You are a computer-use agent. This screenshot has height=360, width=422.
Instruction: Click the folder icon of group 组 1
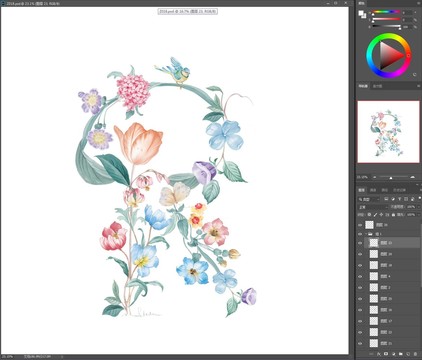(x=370, y=234)
